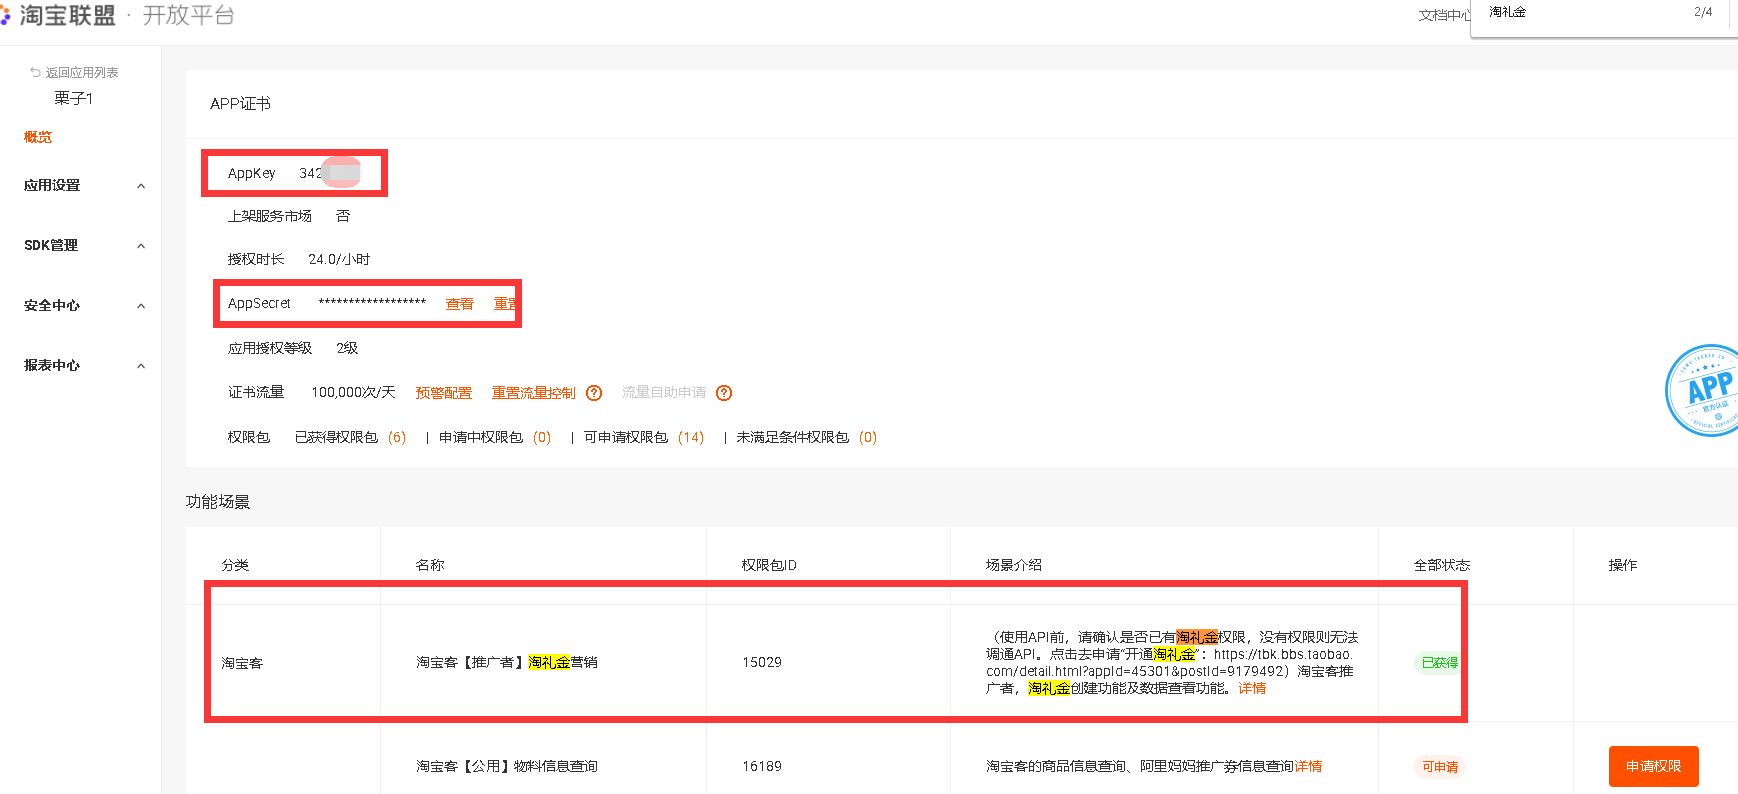Expand the 应用设置 sidebar section
Viewport: 1738px width, 794px height.
(141, 186)
